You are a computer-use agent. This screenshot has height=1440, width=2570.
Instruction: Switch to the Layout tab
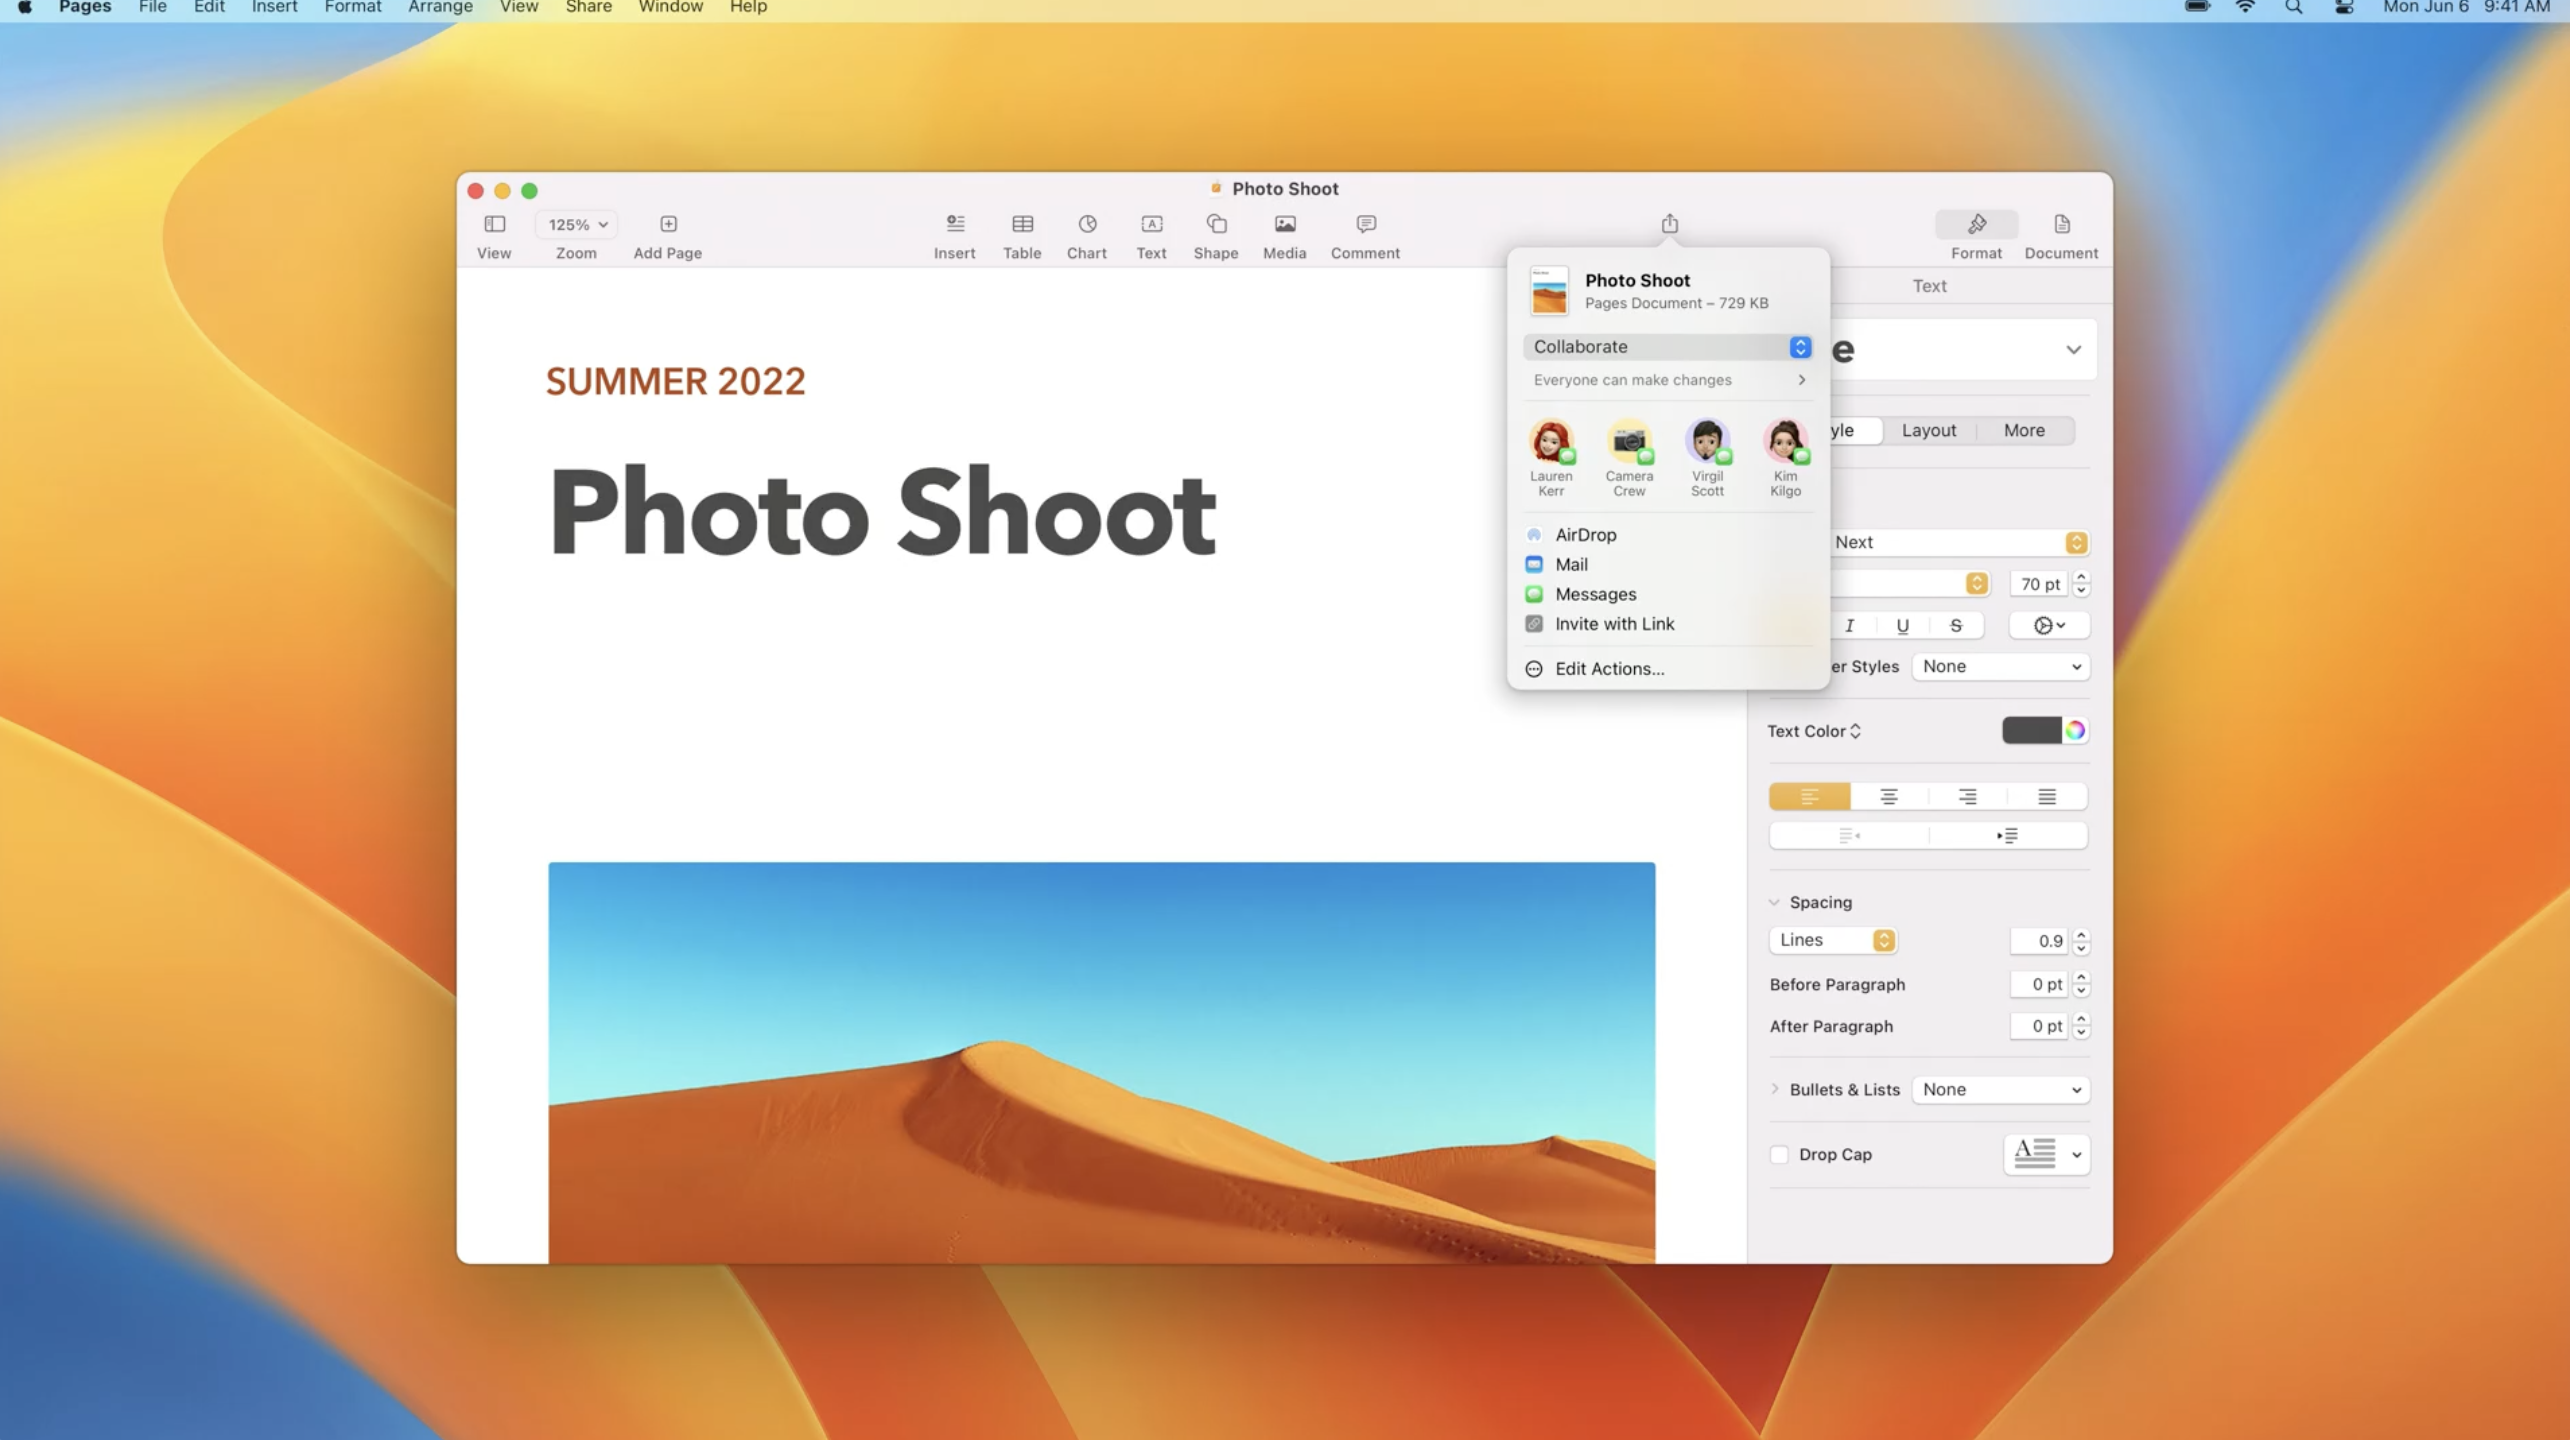click(x=1928, y=430)
